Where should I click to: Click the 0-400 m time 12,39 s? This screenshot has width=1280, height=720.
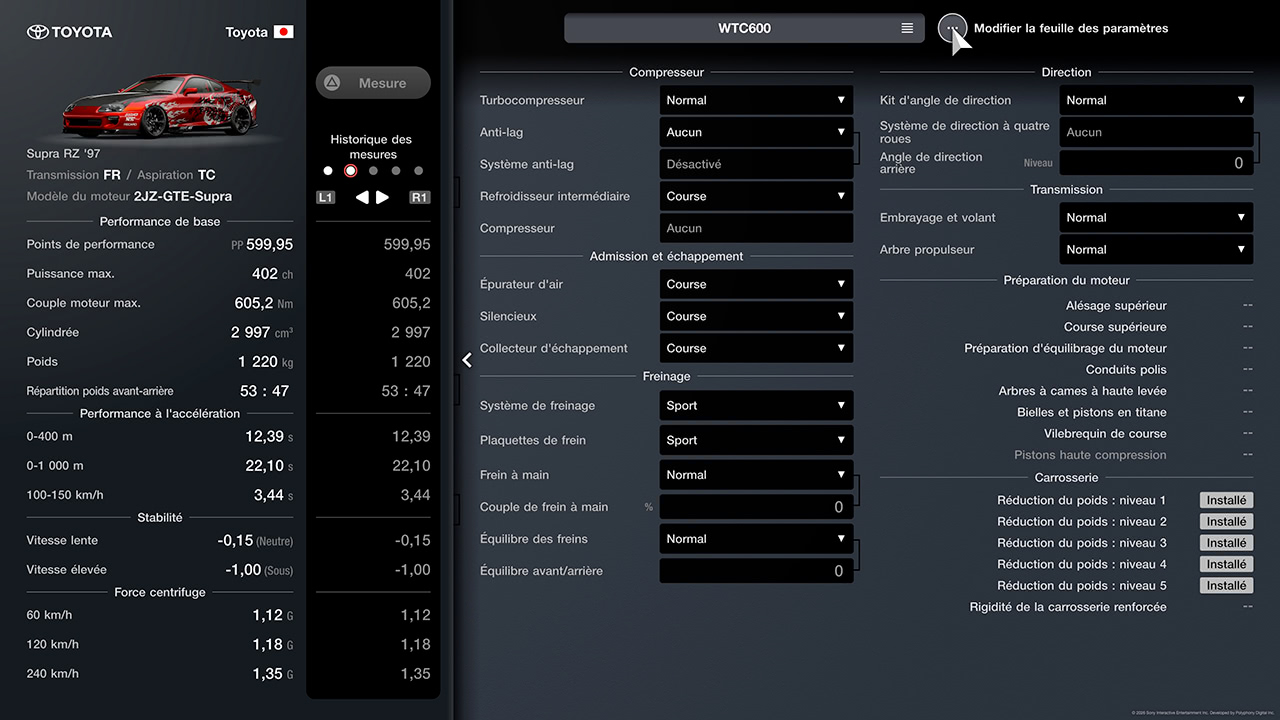click(x=269, y=436)
